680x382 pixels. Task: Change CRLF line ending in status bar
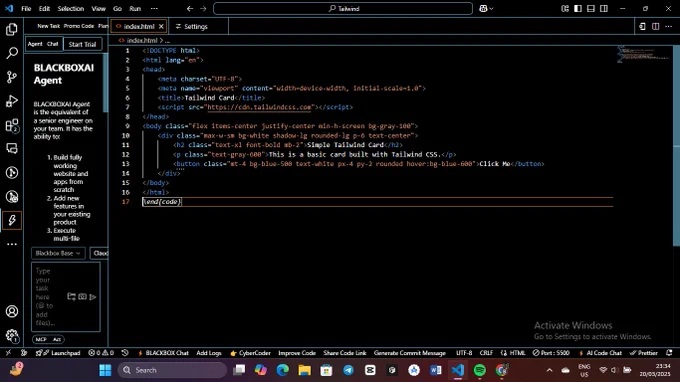(486, 353)
